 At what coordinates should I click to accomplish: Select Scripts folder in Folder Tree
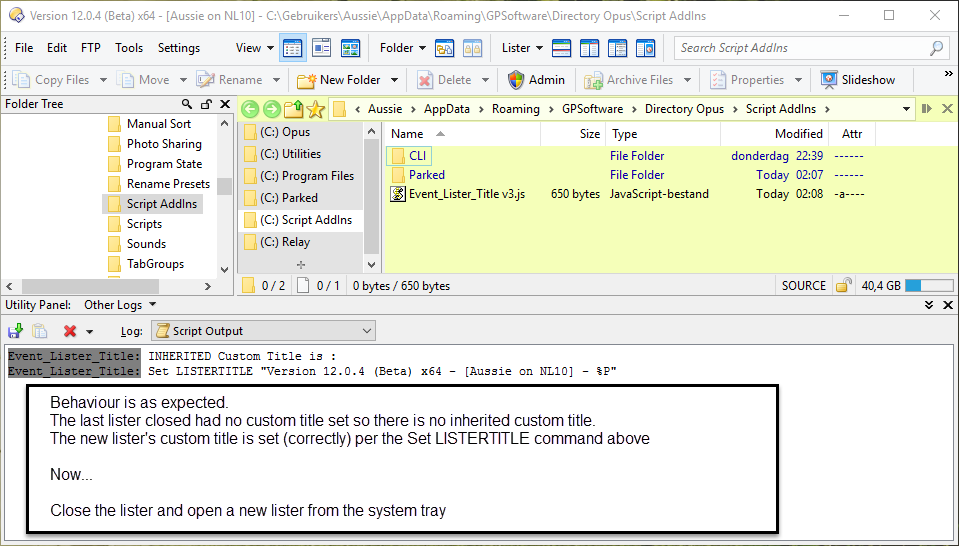coord(144,224)
